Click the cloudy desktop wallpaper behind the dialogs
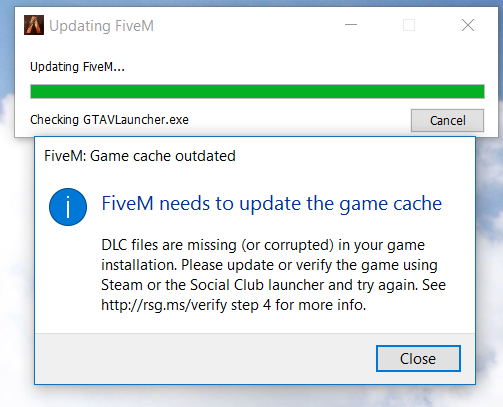The height and width of the screenshot is (407, 503). pyautogui.click(x=489, y=267)
